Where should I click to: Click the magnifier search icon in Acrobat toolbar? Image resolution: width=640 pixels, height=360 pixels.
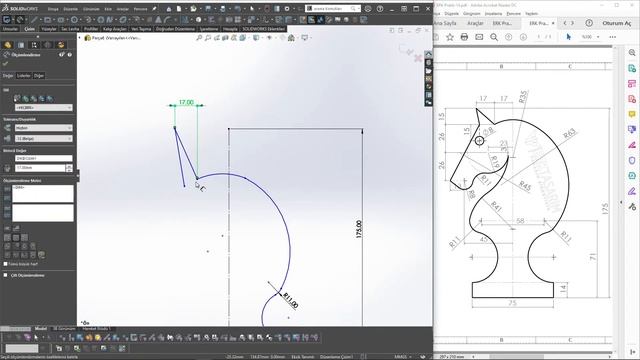(x=494, y=37)
